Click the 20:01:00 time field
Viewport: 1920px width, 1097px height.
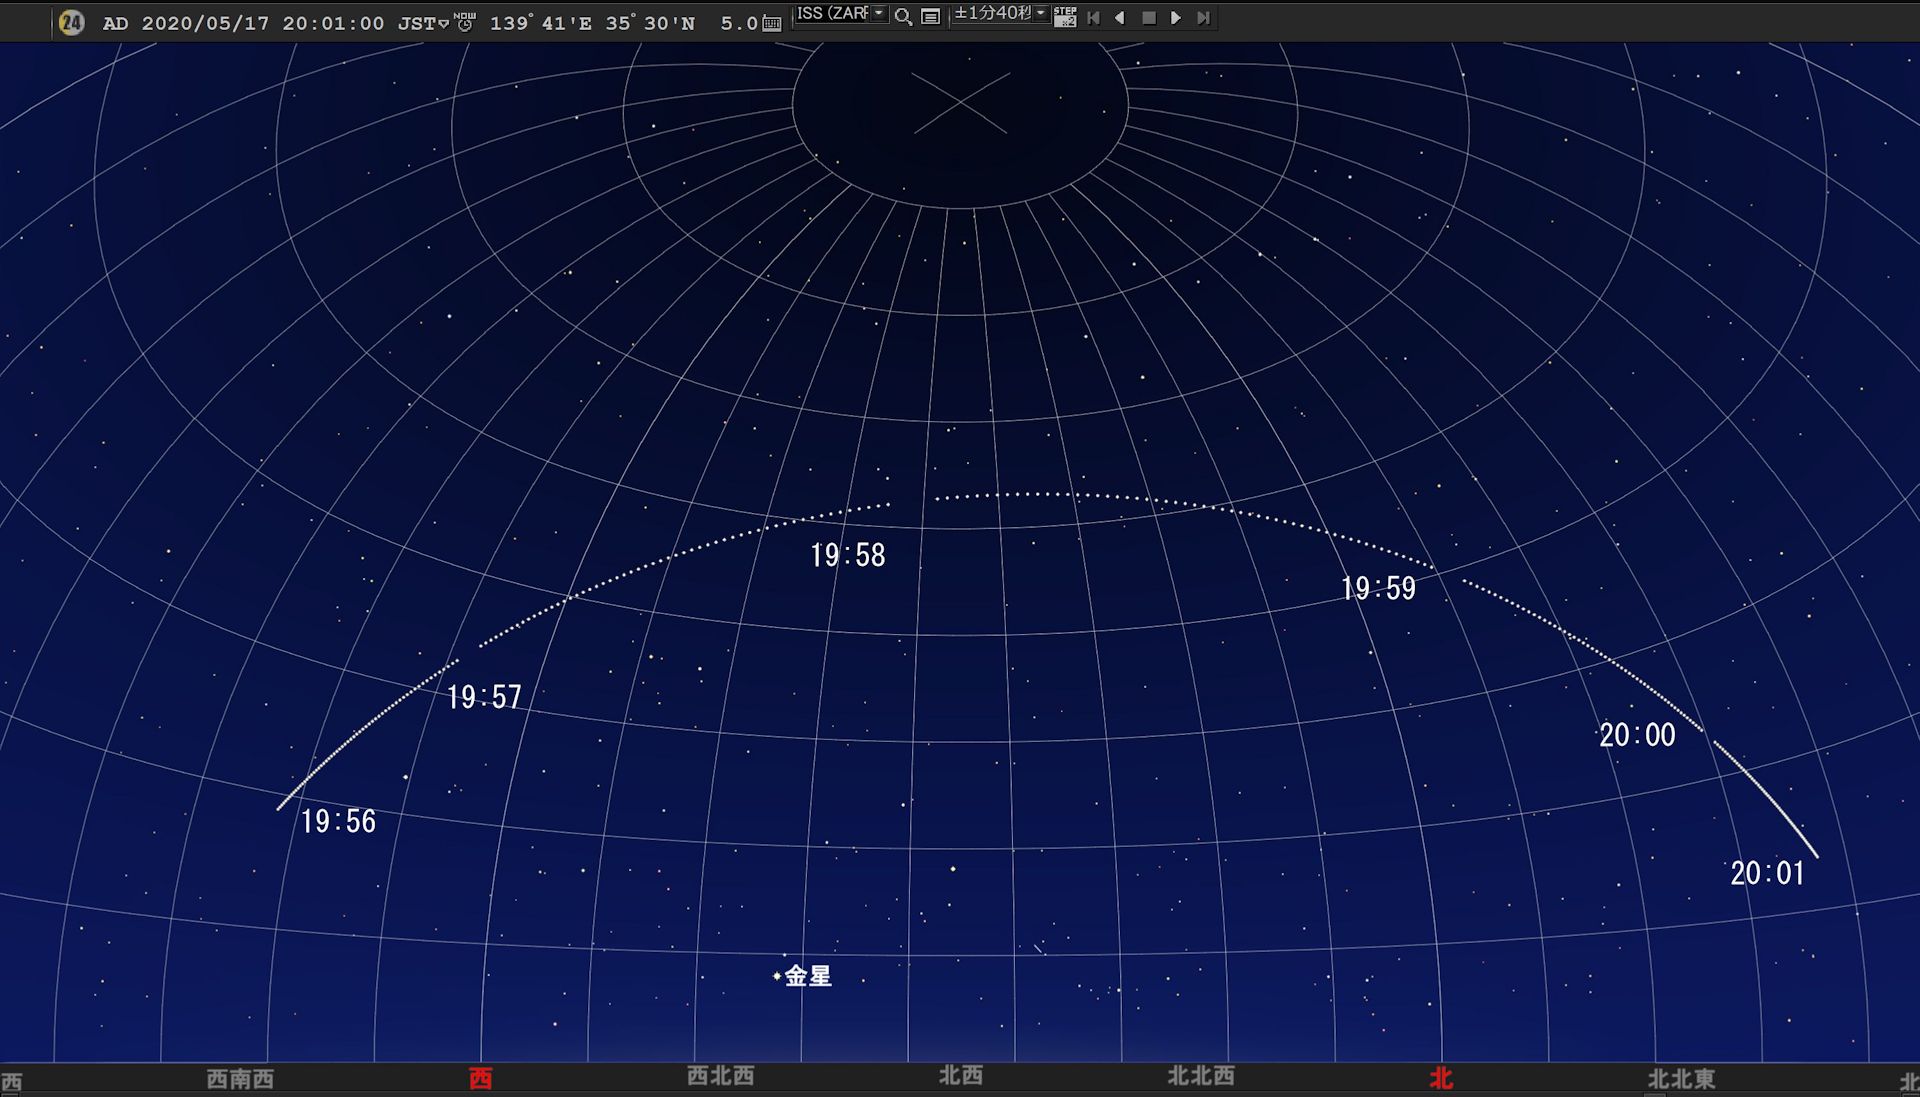coord(333,23)
